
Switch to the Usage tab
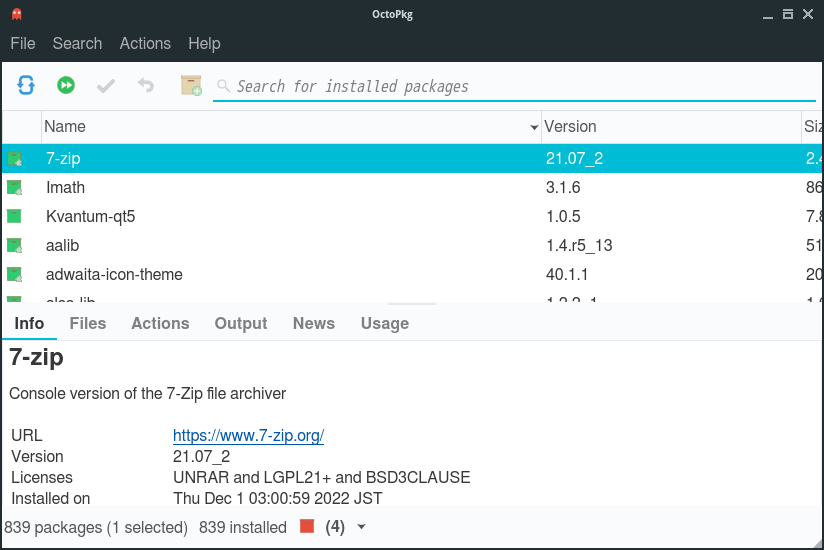(x=385, y=323)
